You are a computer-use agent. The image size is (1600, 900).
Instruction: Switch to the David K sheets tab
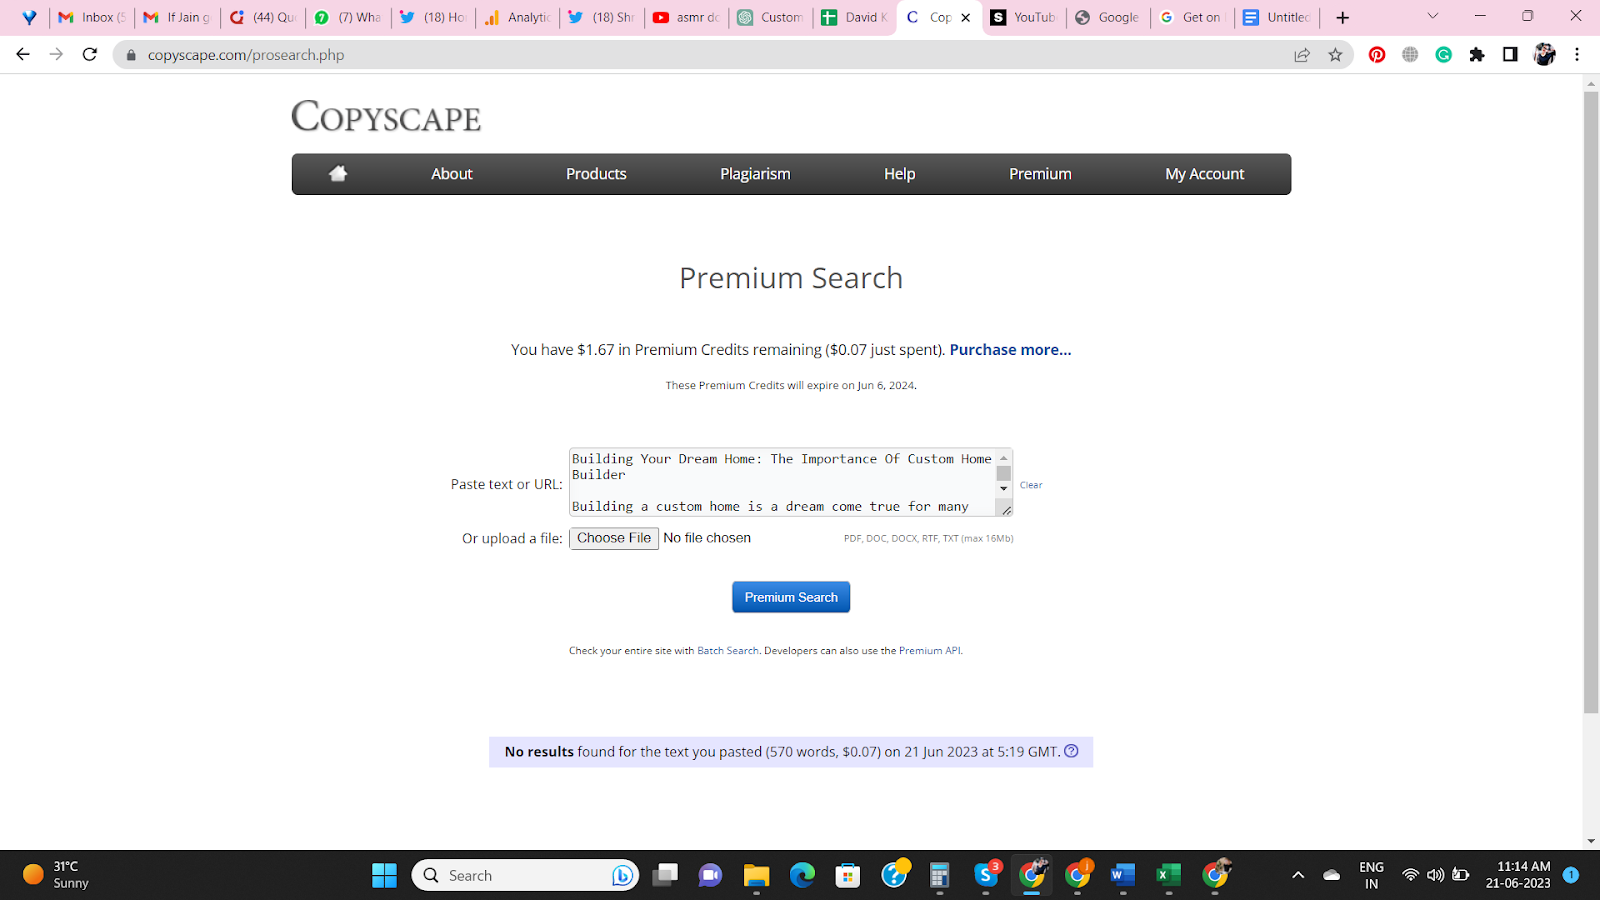click(855, 17)
